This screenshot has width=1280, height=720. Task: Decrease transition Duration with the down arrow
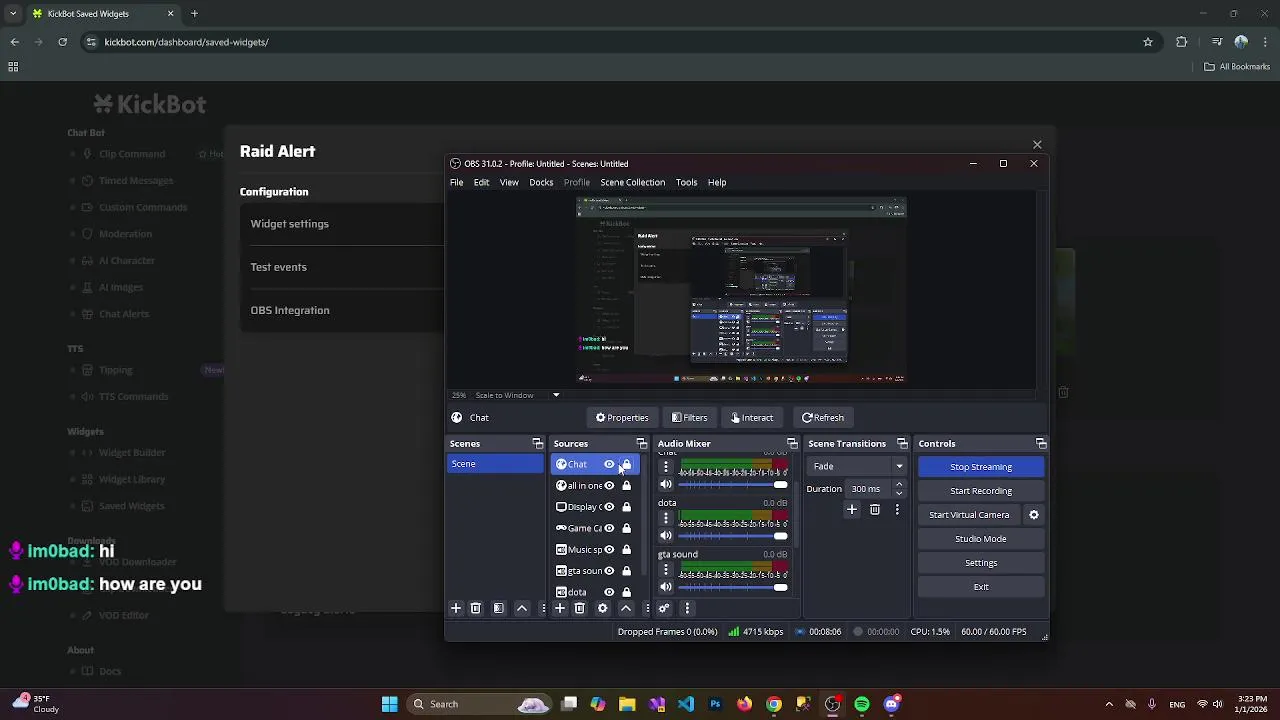coord(899,493)
